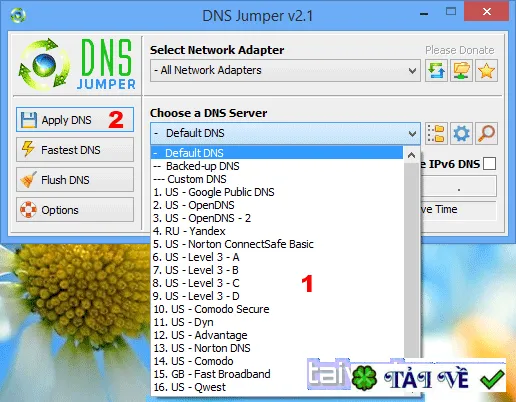Choose 2. US - OpenDNS
The width and height of the screenshot is (516, 402).
(277, 205)
